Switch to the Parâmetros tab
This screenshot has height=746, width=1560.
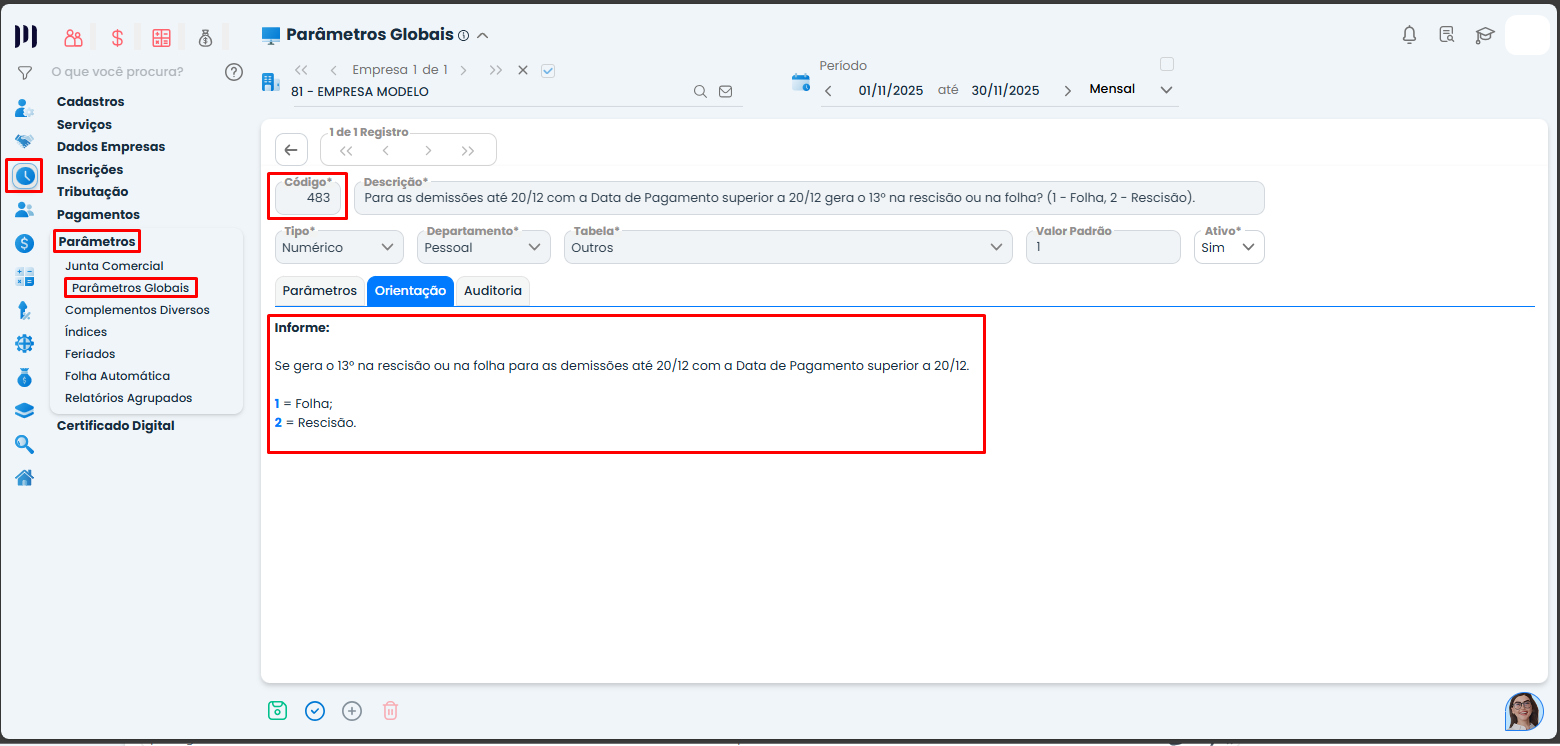[320, 290]
